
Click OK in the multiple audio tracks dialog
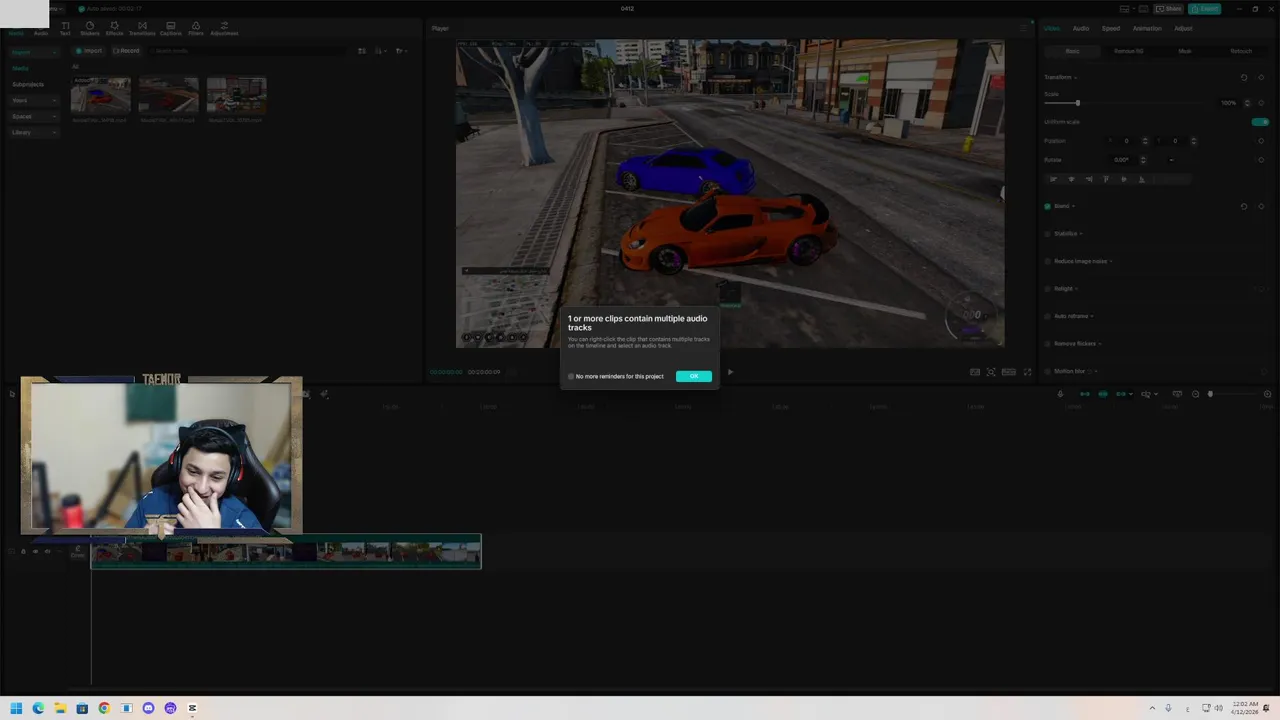693,376
